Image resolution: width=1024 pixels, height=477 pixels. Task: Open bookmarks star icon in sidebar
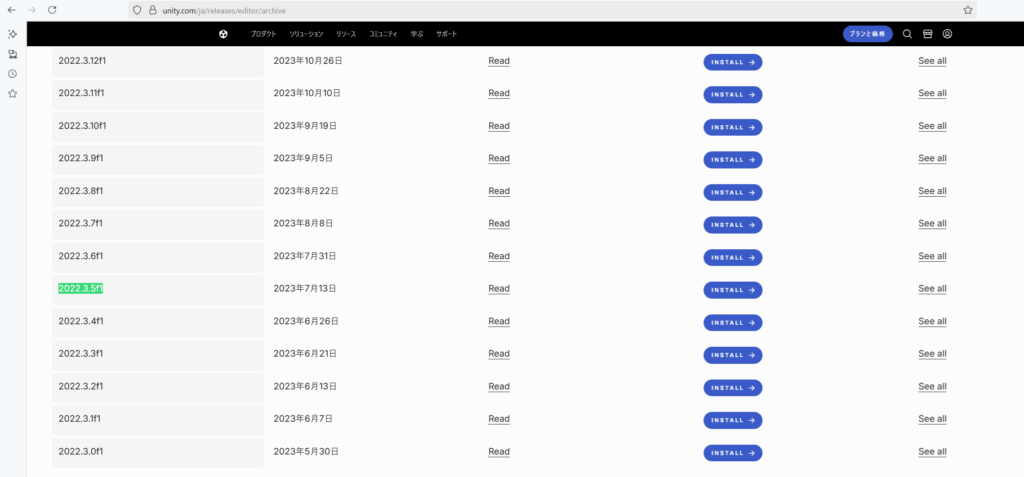coord(12,93)
